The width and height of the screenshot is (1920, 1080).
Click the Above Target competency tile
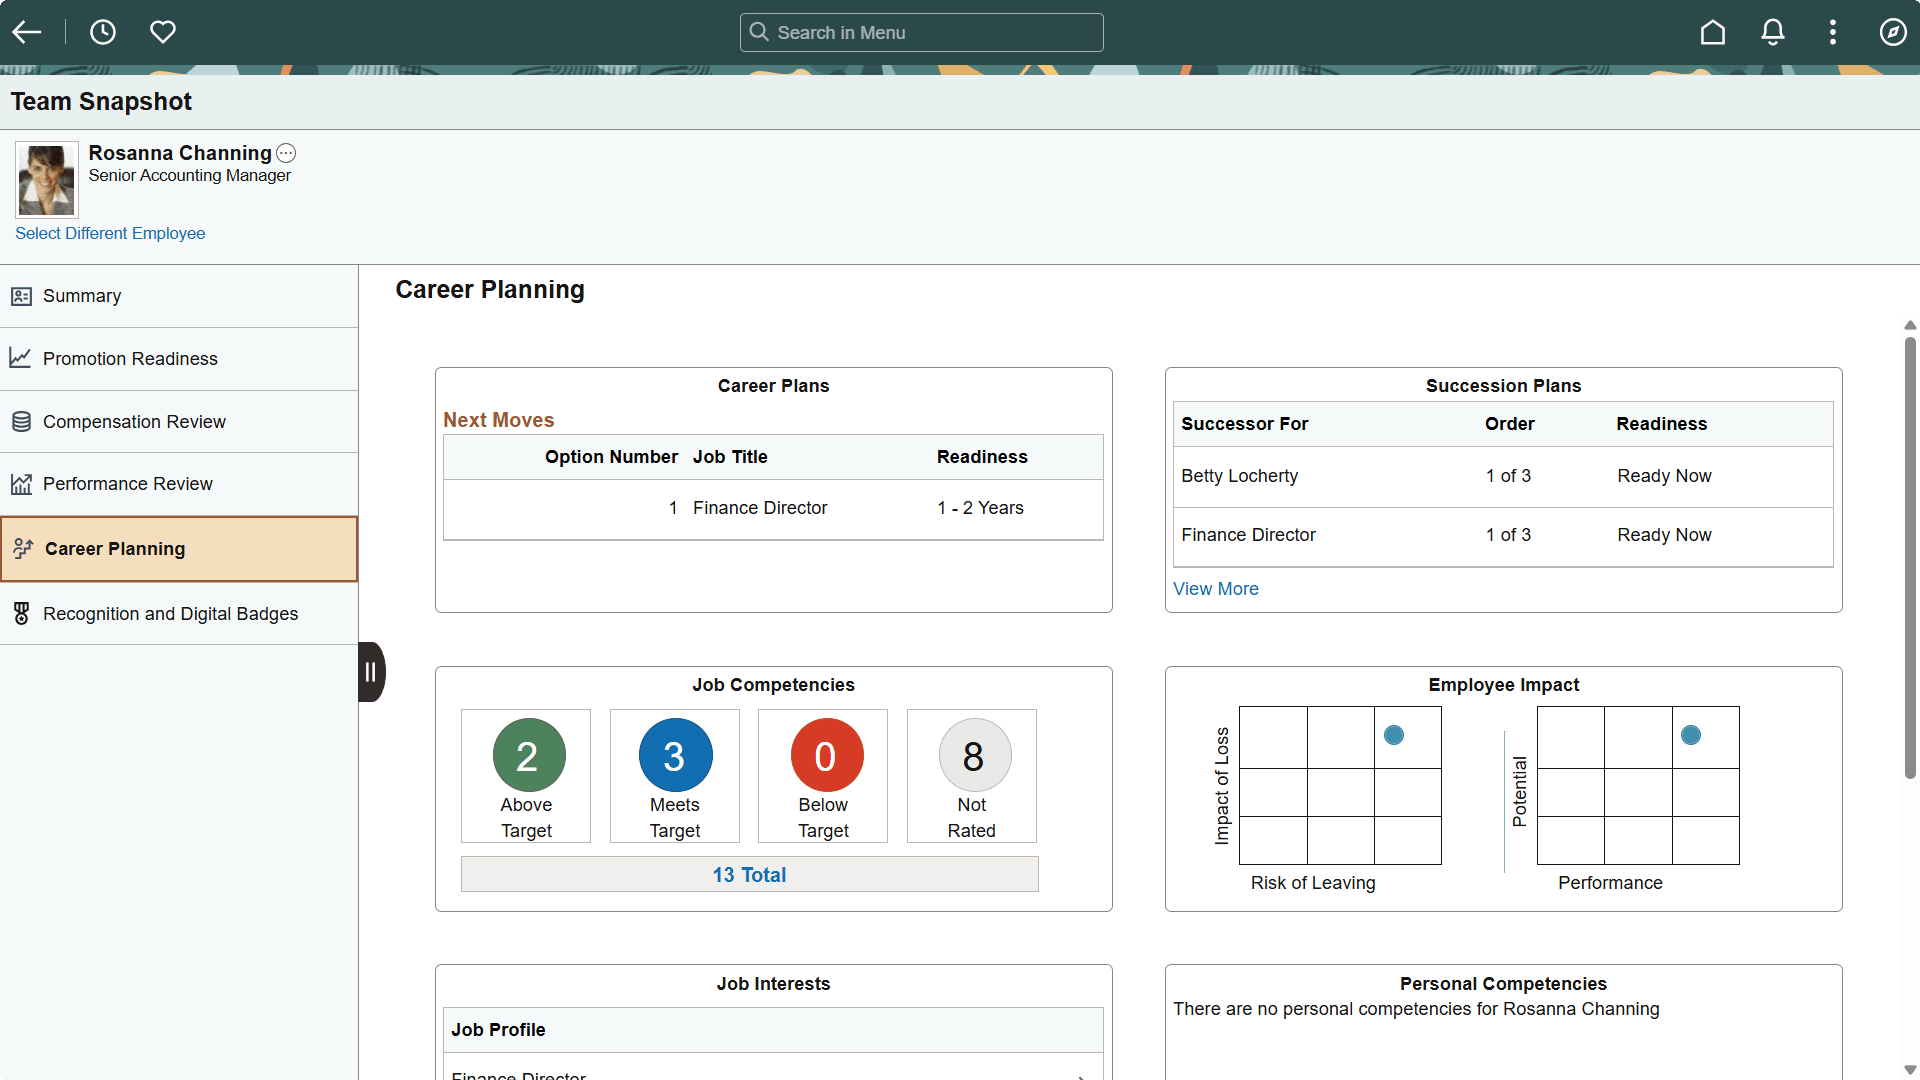tap(526, 776)
